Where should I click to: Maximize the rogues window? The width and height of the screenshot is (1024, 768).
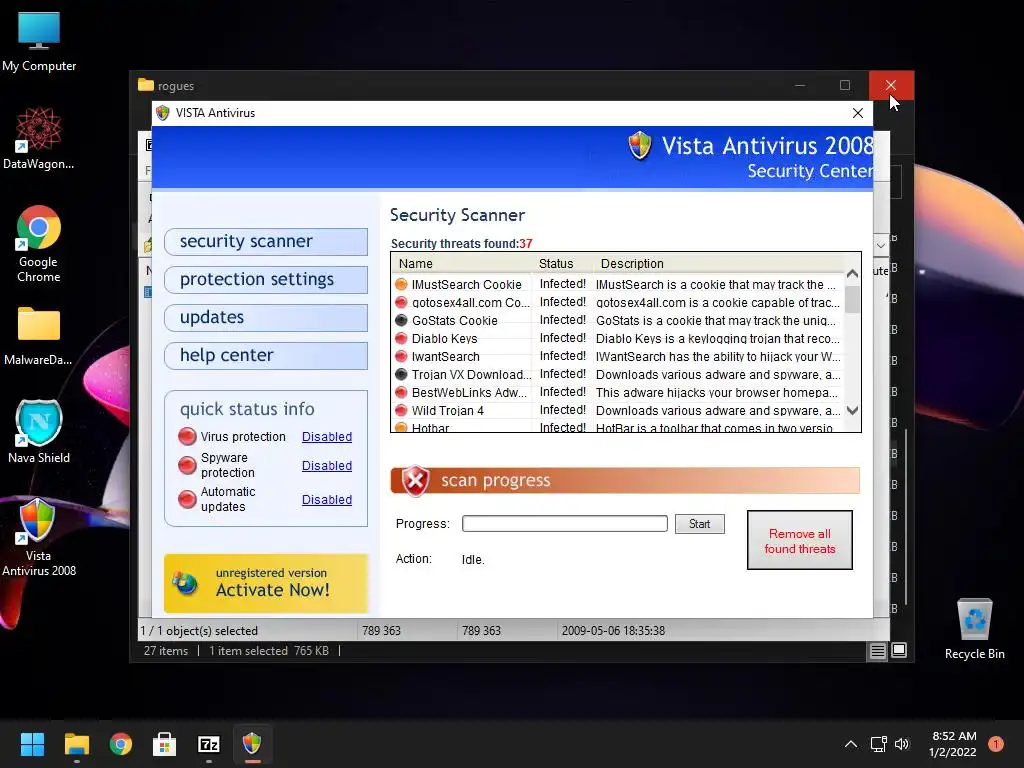[845, 86]
